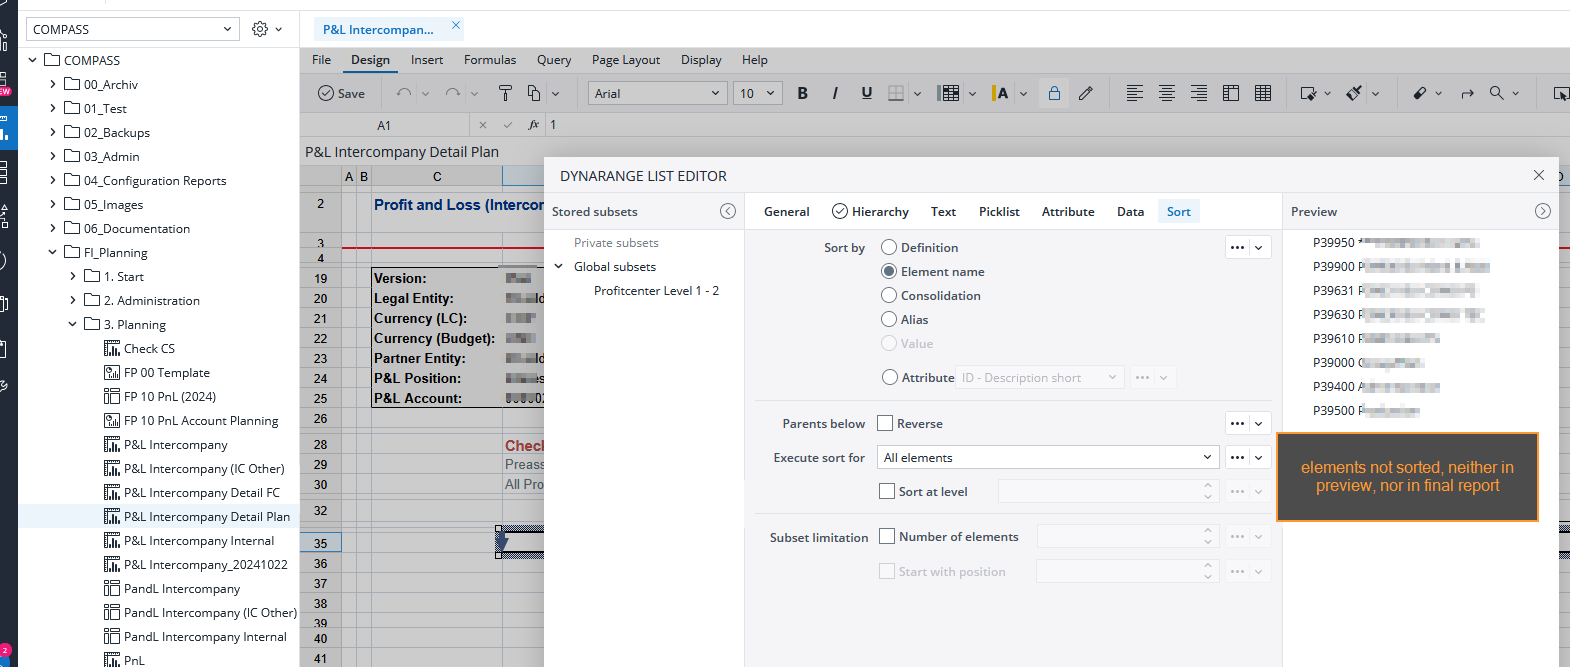Tick the Number of elements checkbox

click(887, 536)
